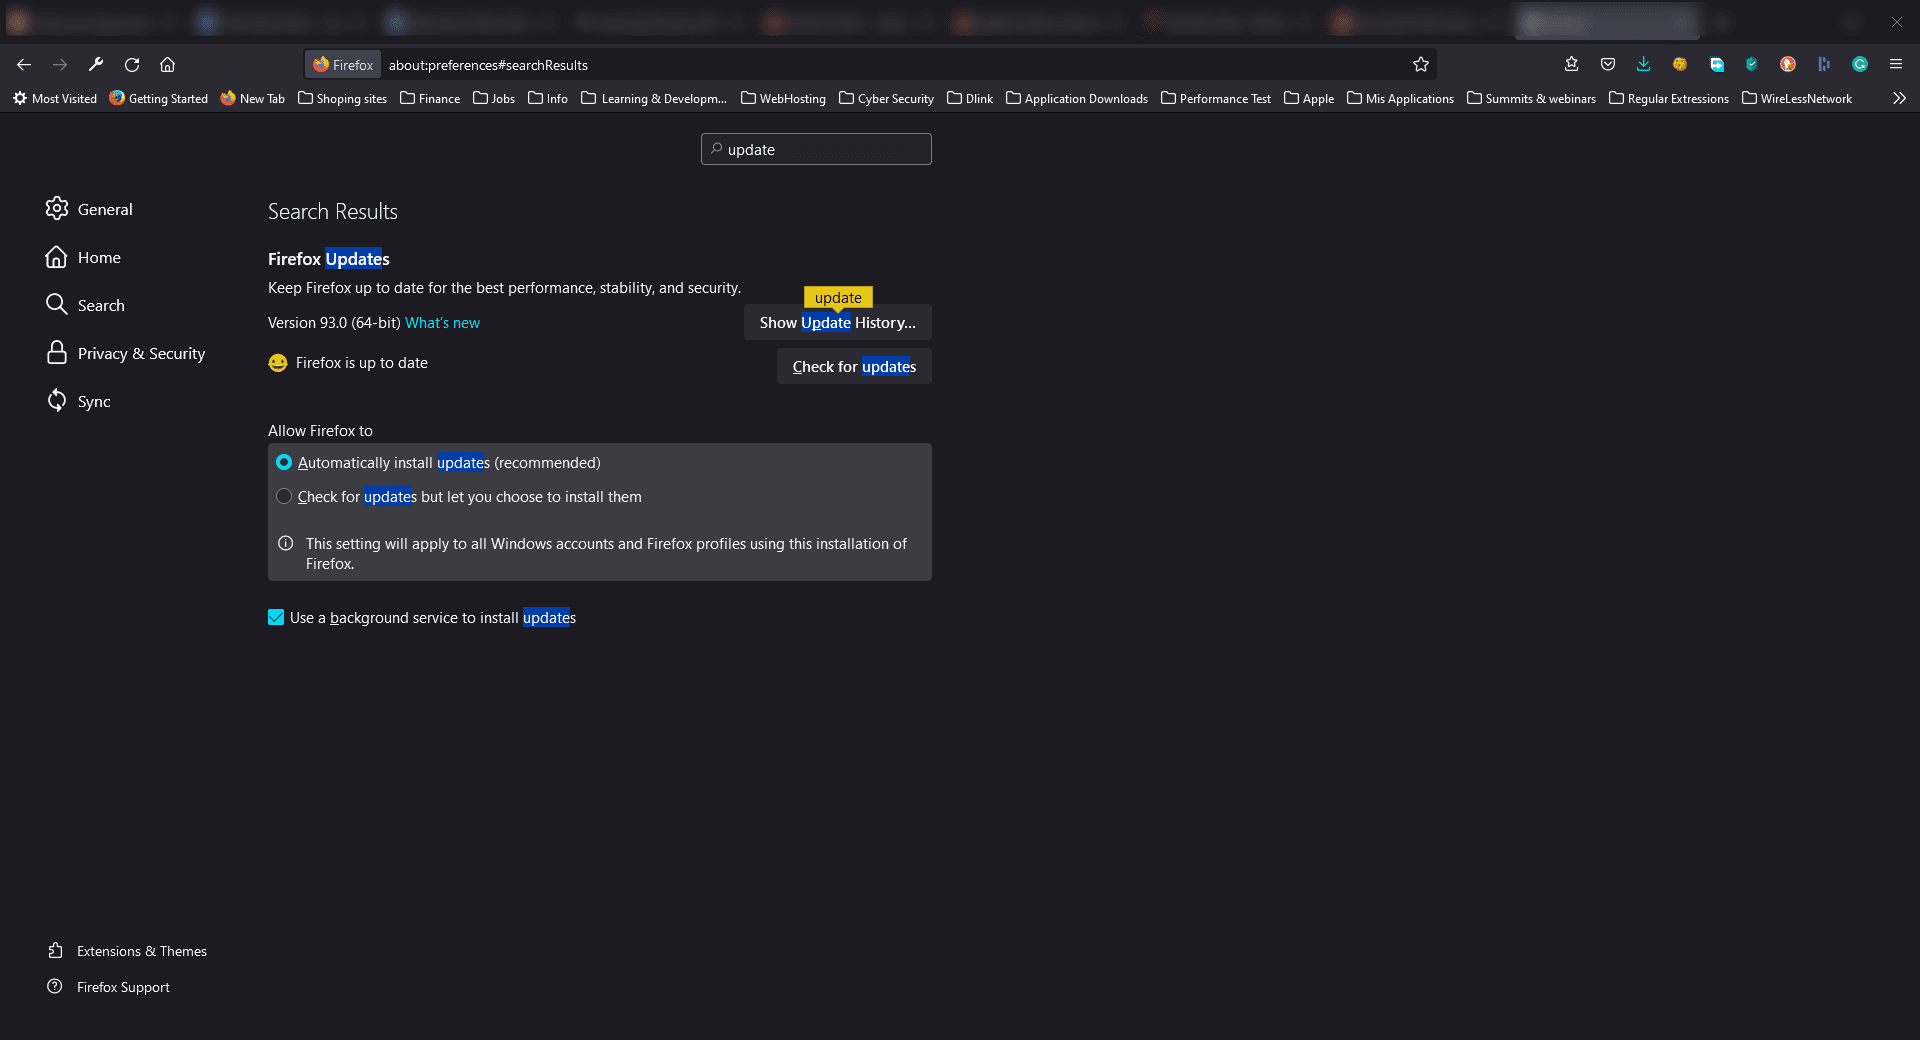Click the Firefox identity badge in address bar
1920x1040 pixels.
343,65
